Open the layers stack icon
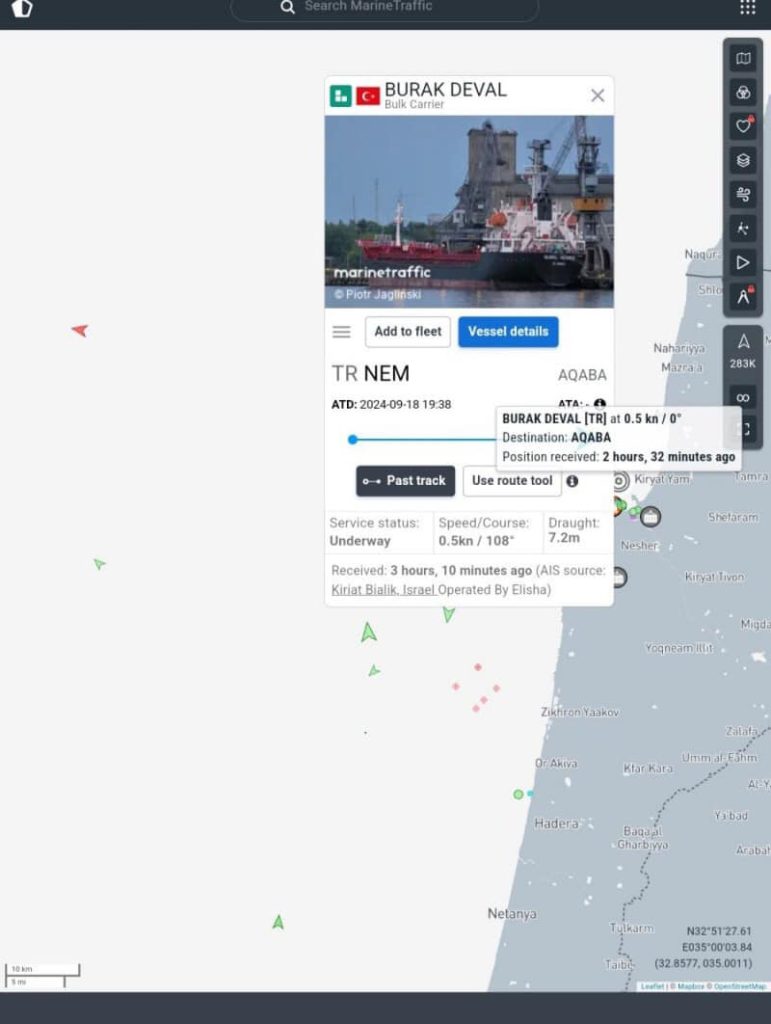 (743, 160)
